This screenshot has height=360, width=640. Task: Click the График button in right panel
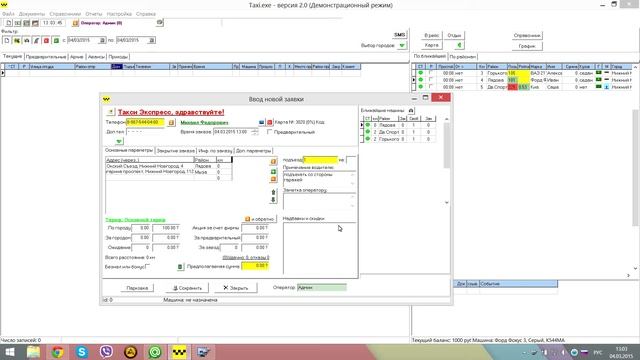point(527,46)
